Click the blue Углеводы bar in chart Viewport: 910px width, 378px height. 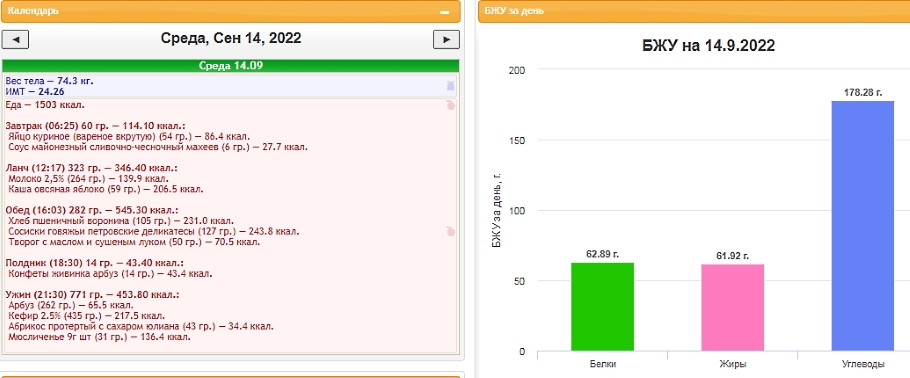[x=862, y=226]
